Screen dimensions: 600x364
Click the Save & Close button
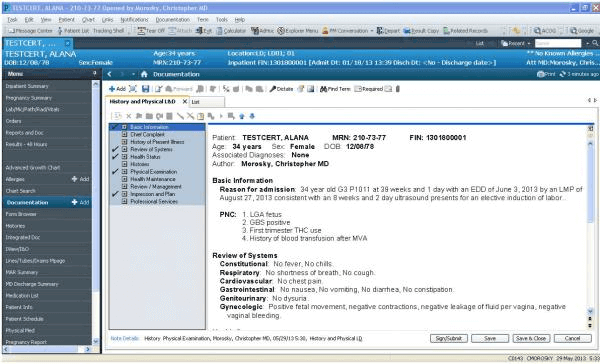point(531,338)
